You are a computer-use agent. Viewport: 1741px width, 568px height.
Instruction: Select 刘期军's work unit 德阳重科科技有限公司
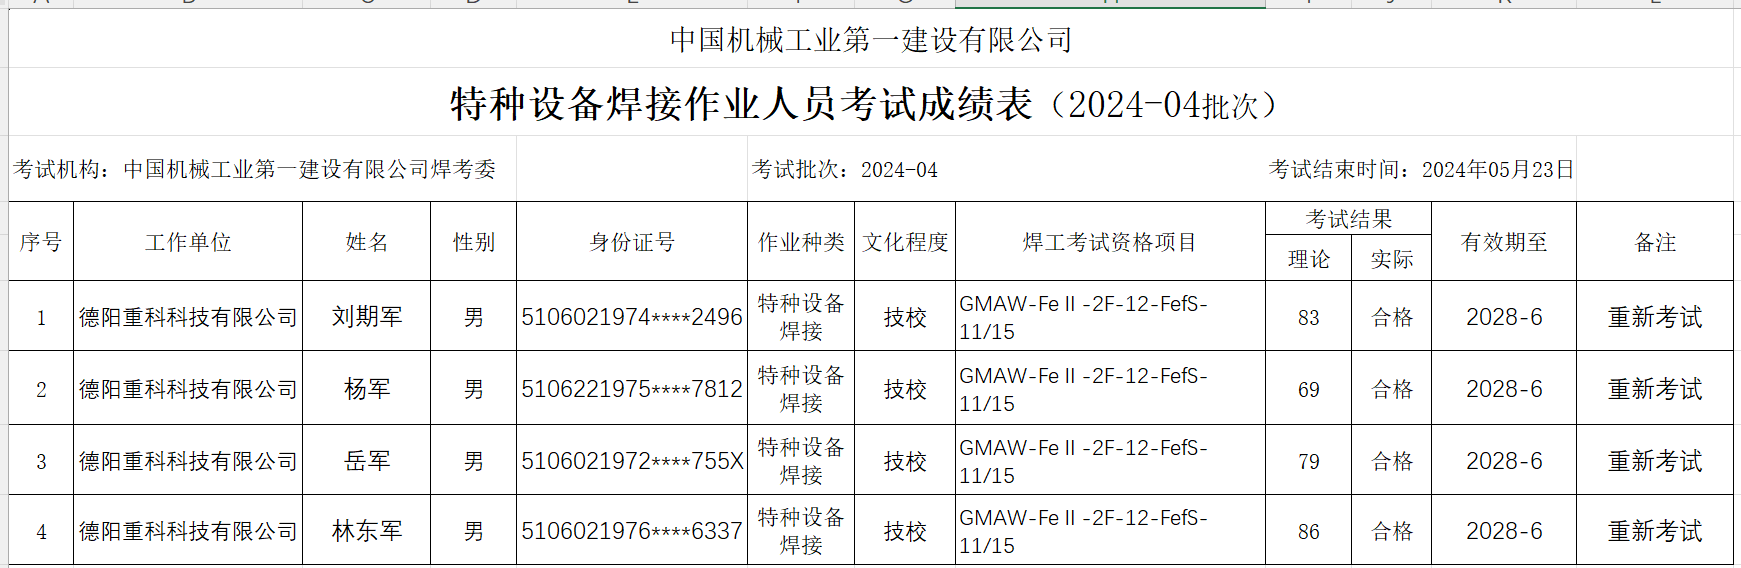coord(188,316)
